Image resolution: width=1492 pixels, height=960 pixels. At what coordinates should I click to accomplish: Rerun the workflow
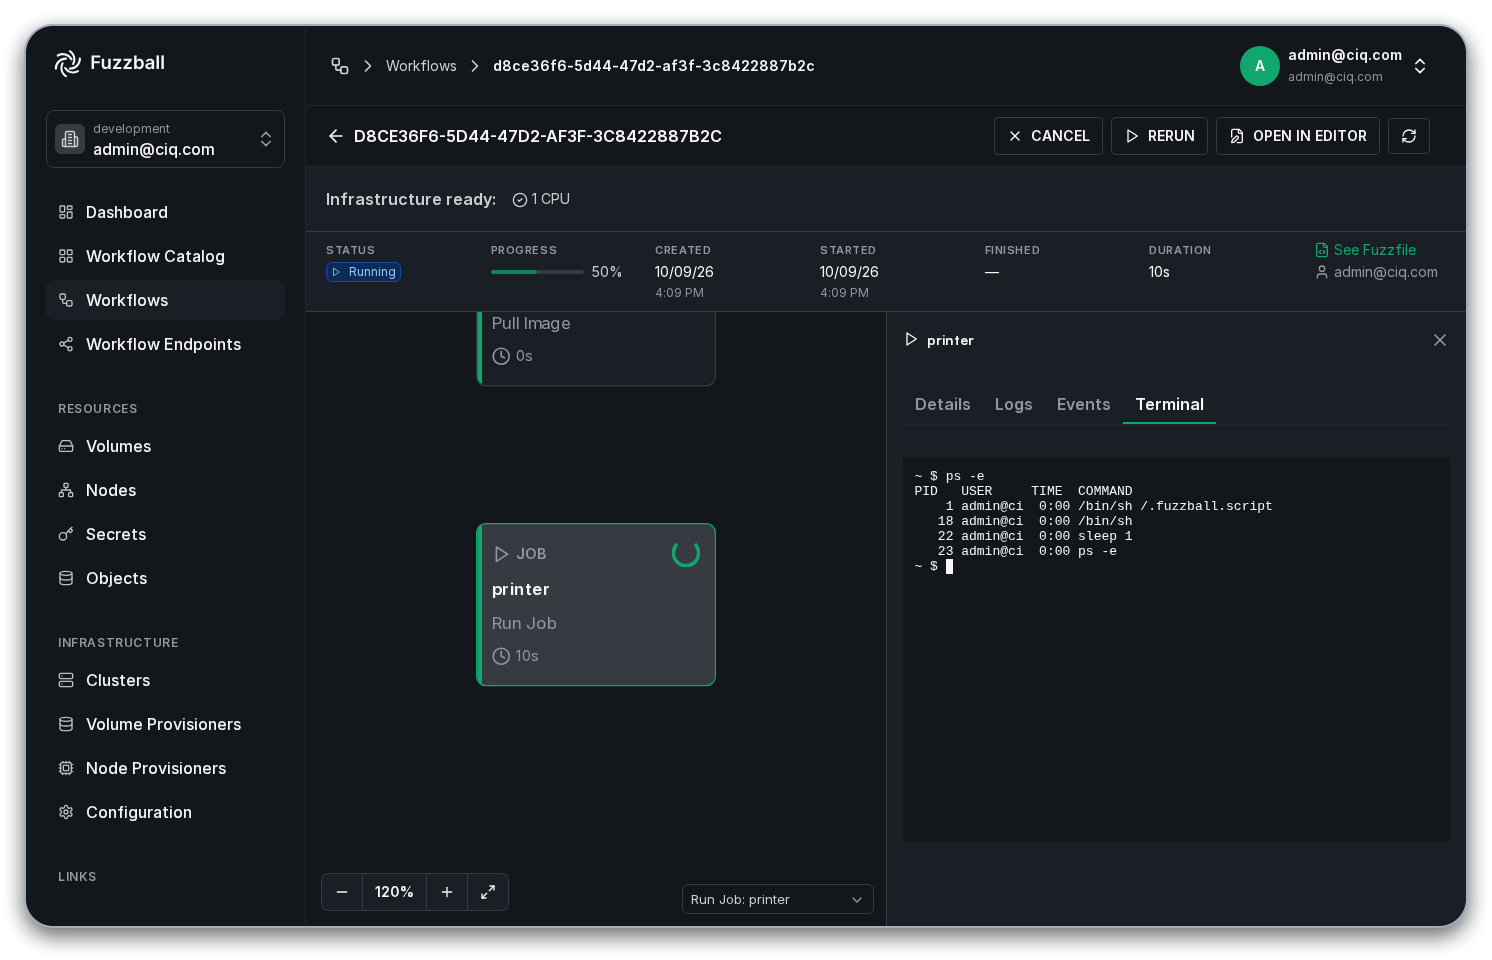1159,136
